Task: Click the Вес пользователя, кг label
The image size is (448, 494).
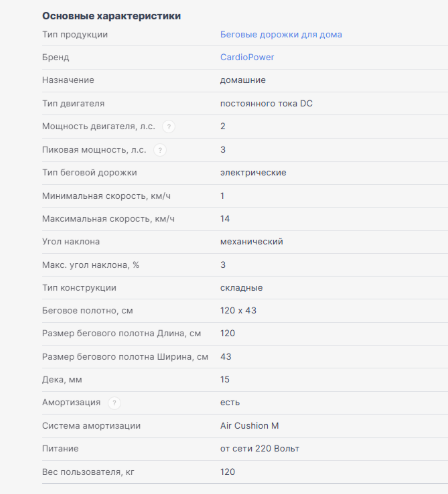Action: click(x=88, y=472)
